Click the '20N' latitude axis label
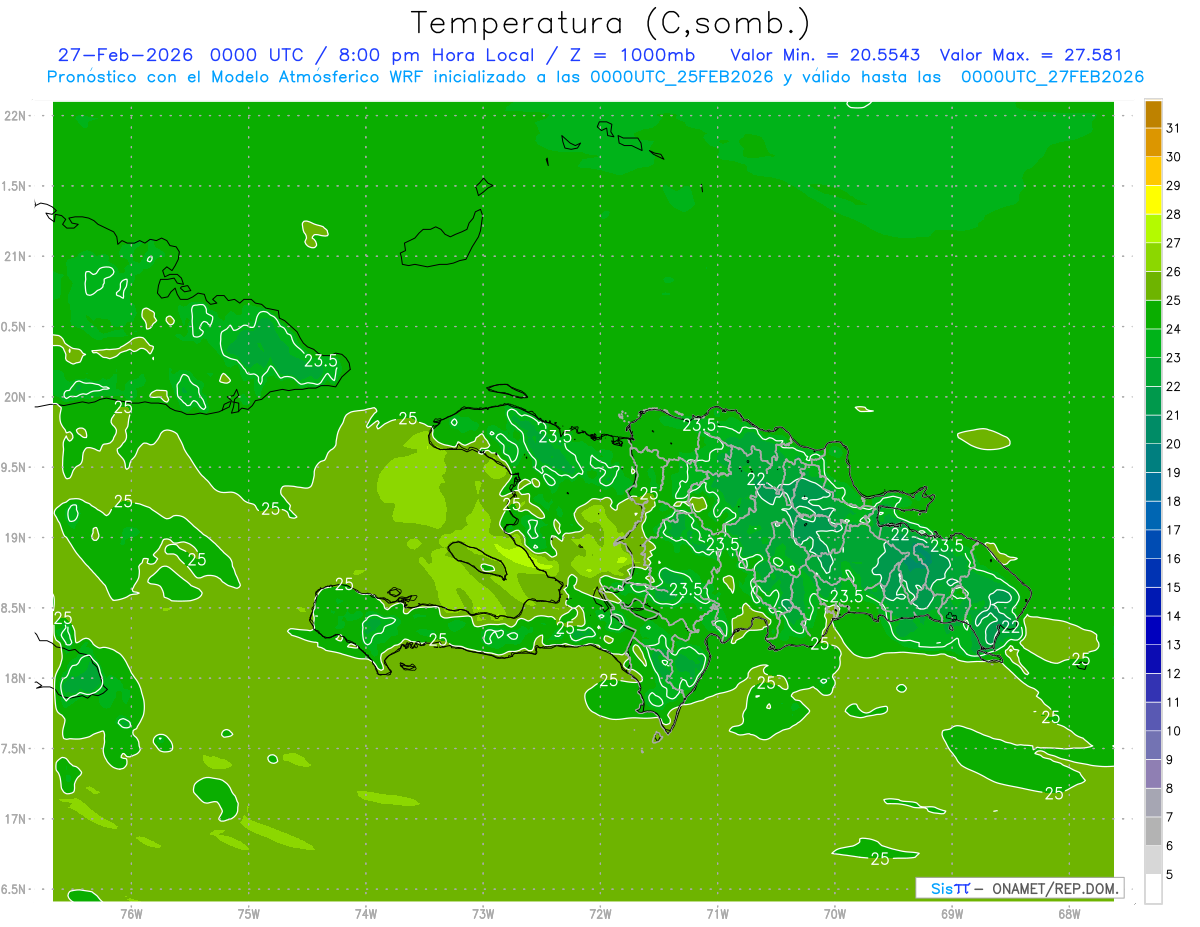 click(x=16, y=397)
